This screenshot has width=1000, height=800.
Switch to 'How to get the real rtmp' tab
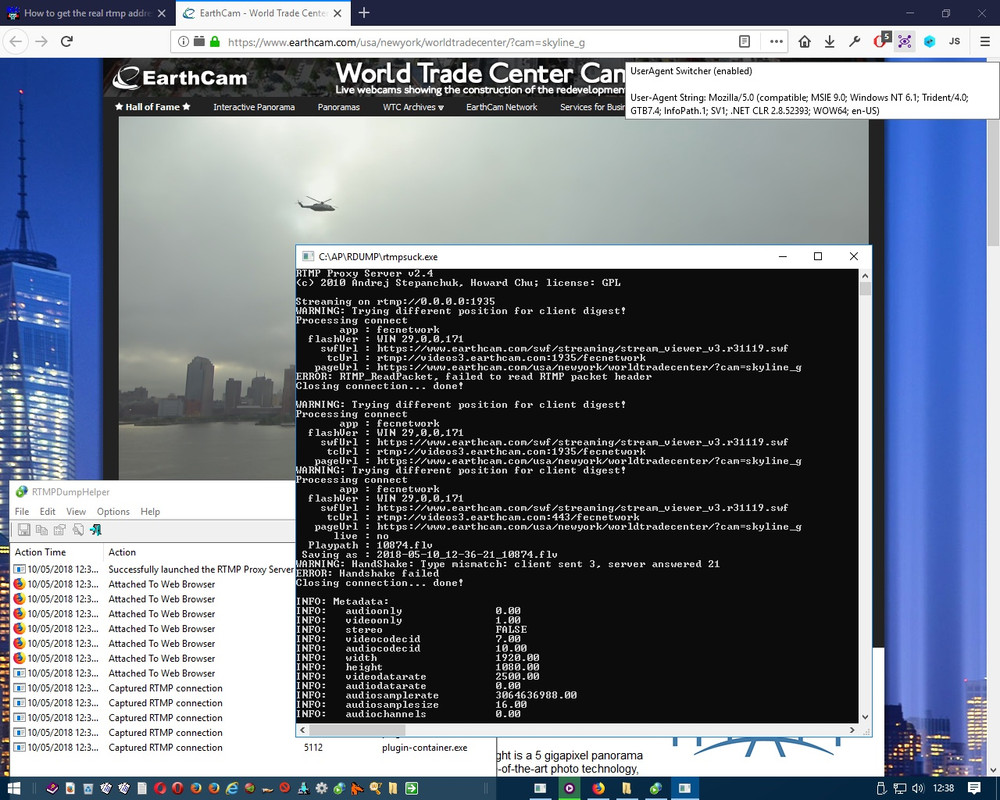click(x=86, y=13)
